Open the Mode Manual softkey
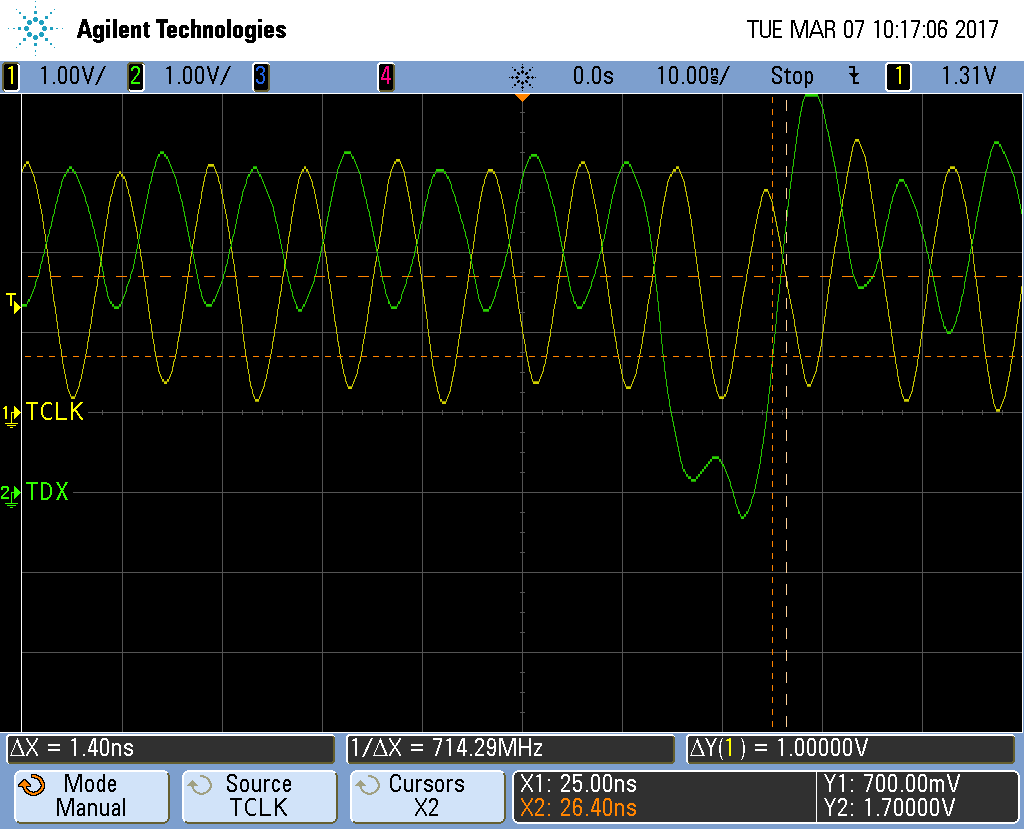 click(90, 796)
